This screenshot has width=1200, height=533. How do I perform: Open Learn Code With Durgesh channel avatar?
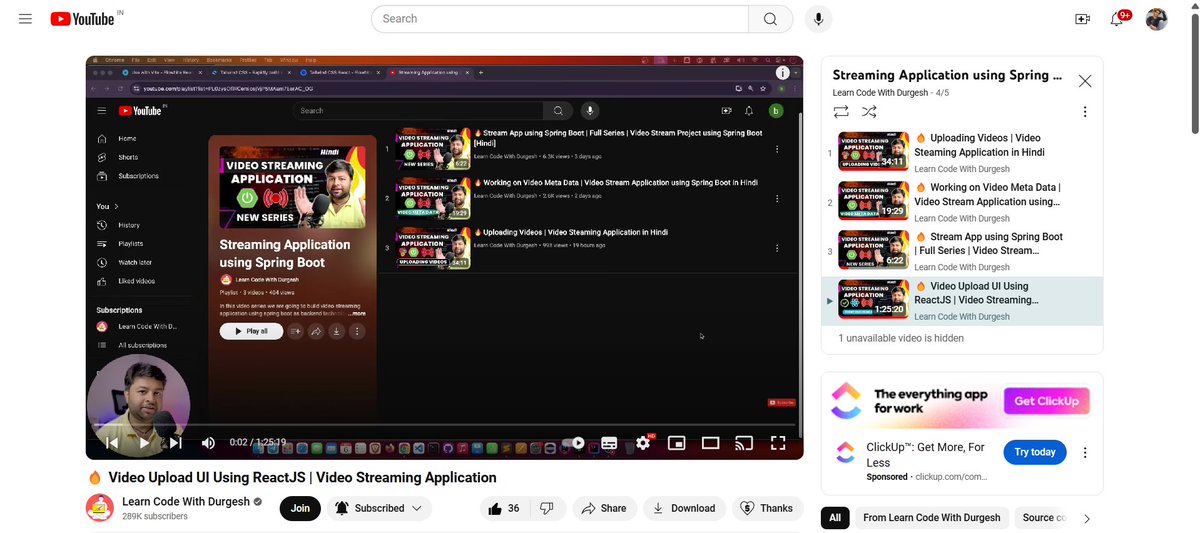pos(99,508)
